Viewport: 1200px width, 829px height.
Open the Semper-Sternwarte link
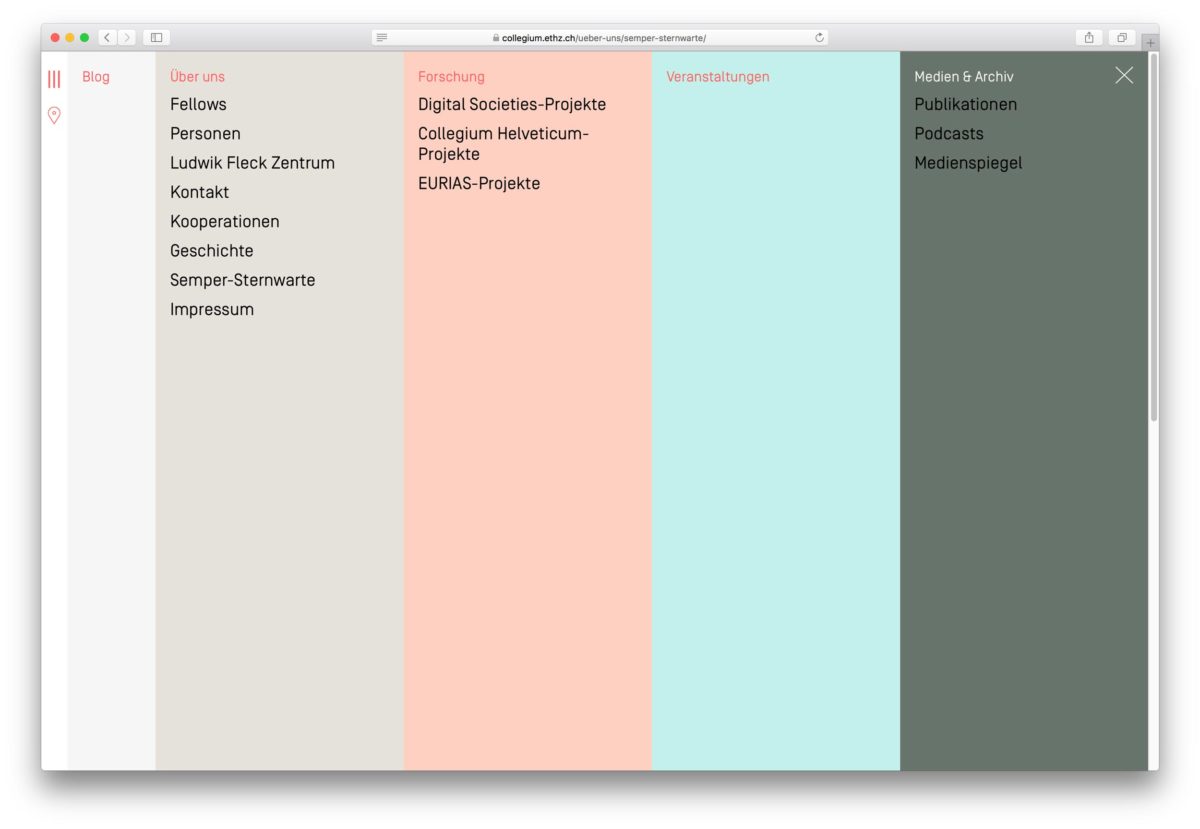click(x=242, y=280)
